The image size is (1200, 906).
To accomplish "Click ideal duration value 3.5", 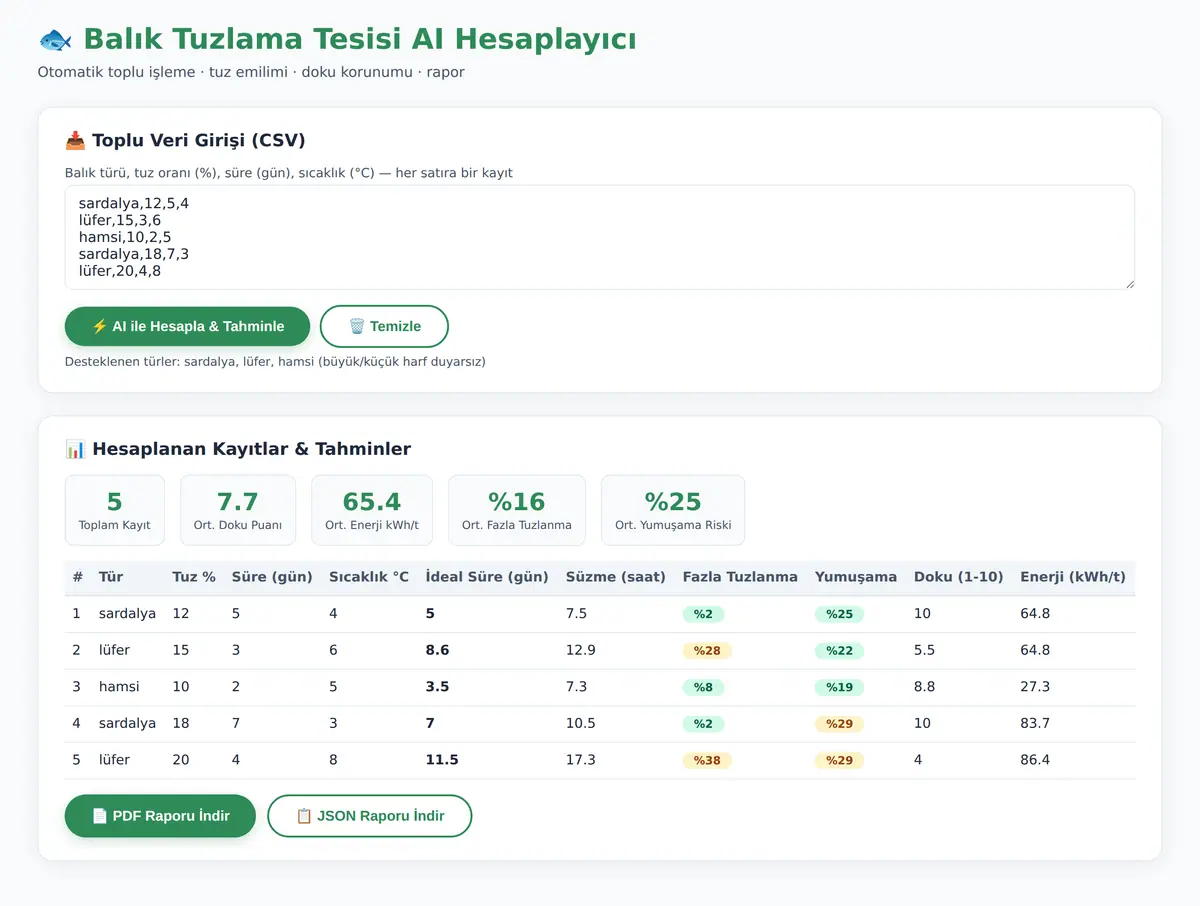I will point(438,687).
